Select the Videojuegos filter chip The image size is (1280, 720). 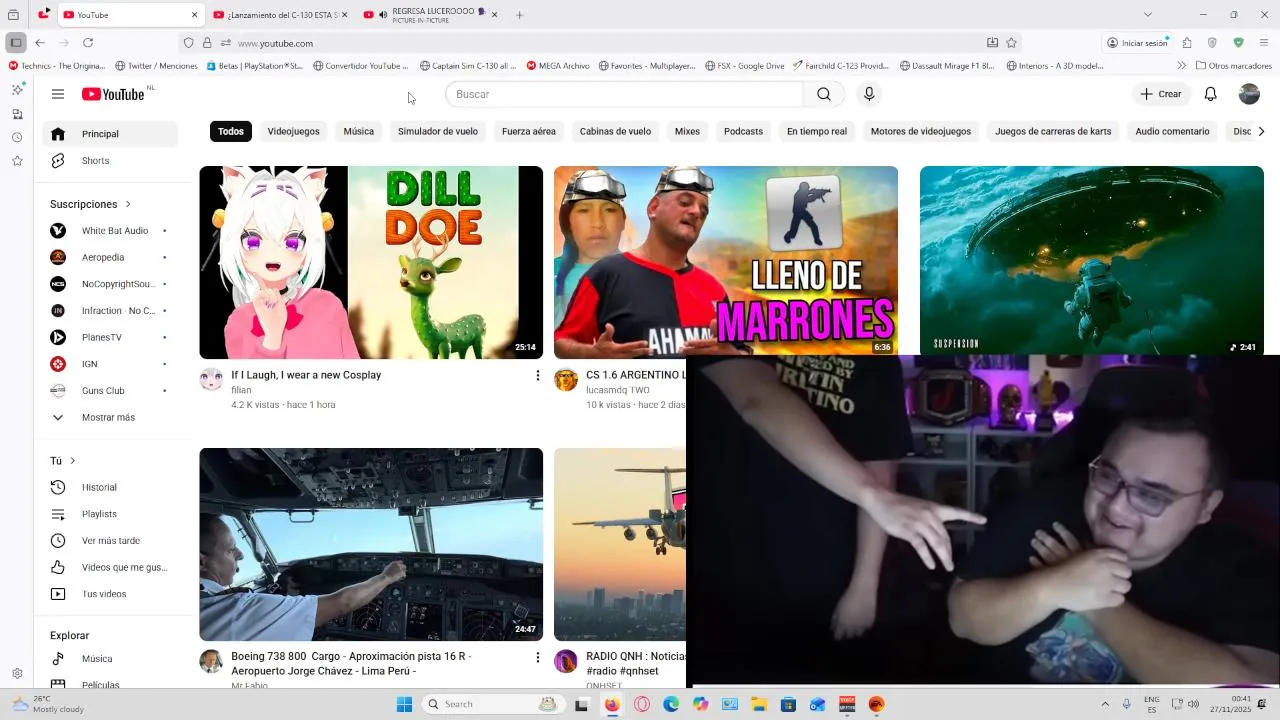click(293, 131)
